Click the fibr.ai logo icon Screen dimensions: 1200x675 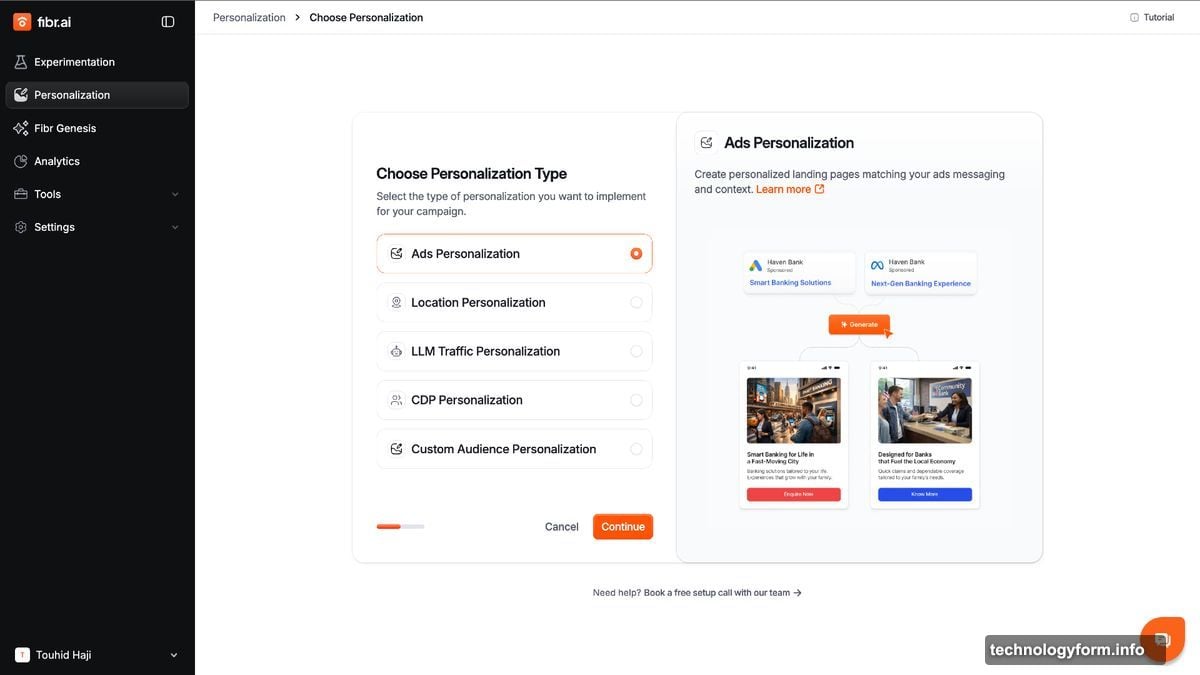[x=22, y=21]
